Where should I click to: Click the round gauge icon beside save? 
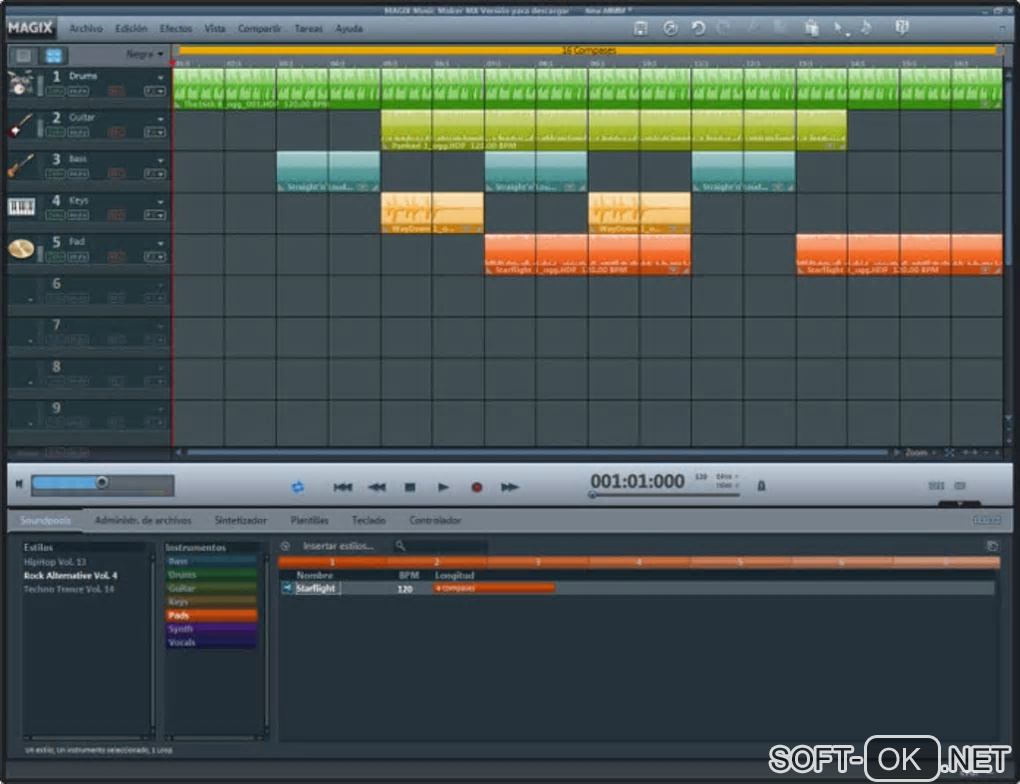670,28
